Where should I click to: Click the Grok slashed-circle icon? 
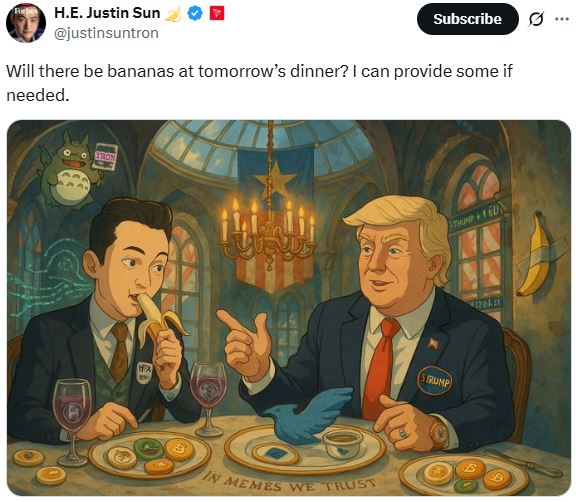536,19
